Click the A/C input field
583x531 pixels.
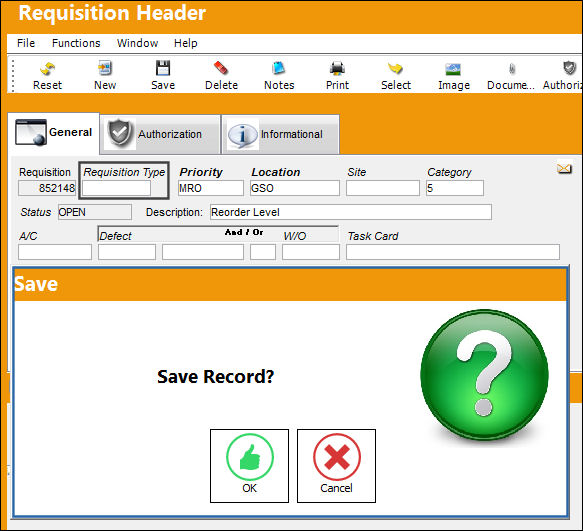(x=55, y=252)
